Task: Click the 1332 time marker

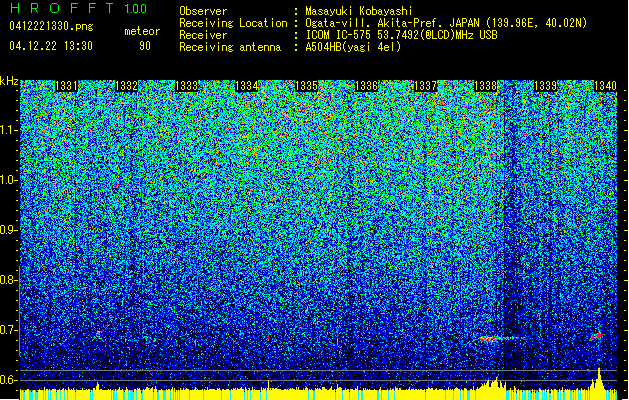Action: pos(126,86)
